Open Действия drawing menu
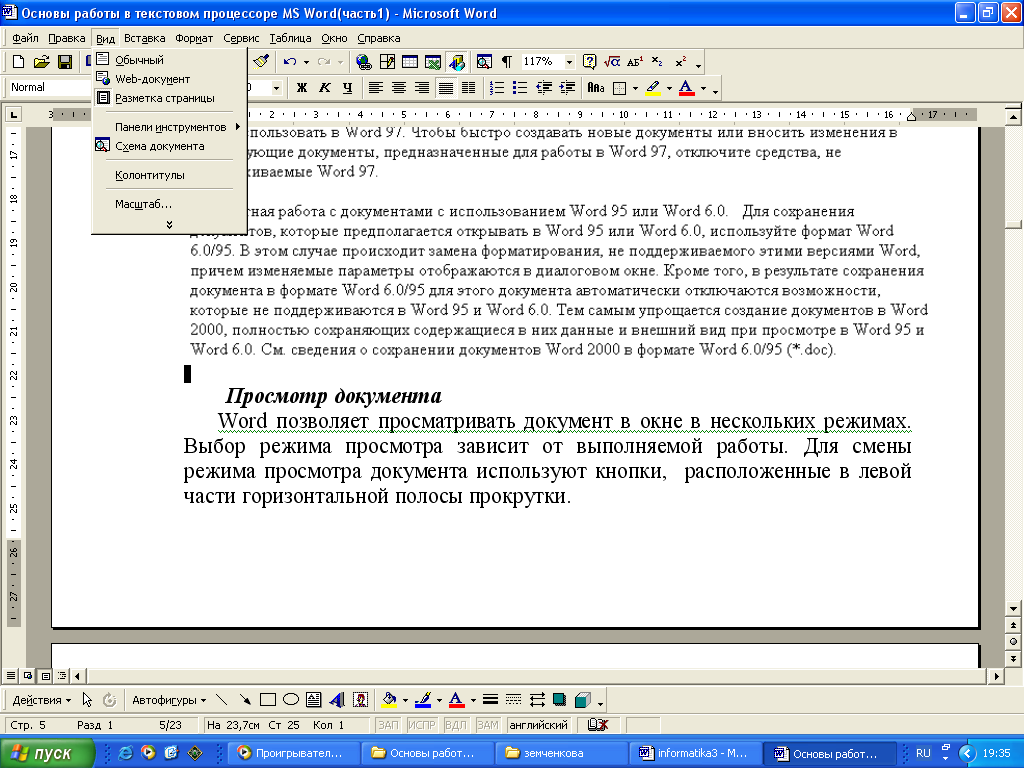Screen dimensions: 1024x768 coord(42,700)
